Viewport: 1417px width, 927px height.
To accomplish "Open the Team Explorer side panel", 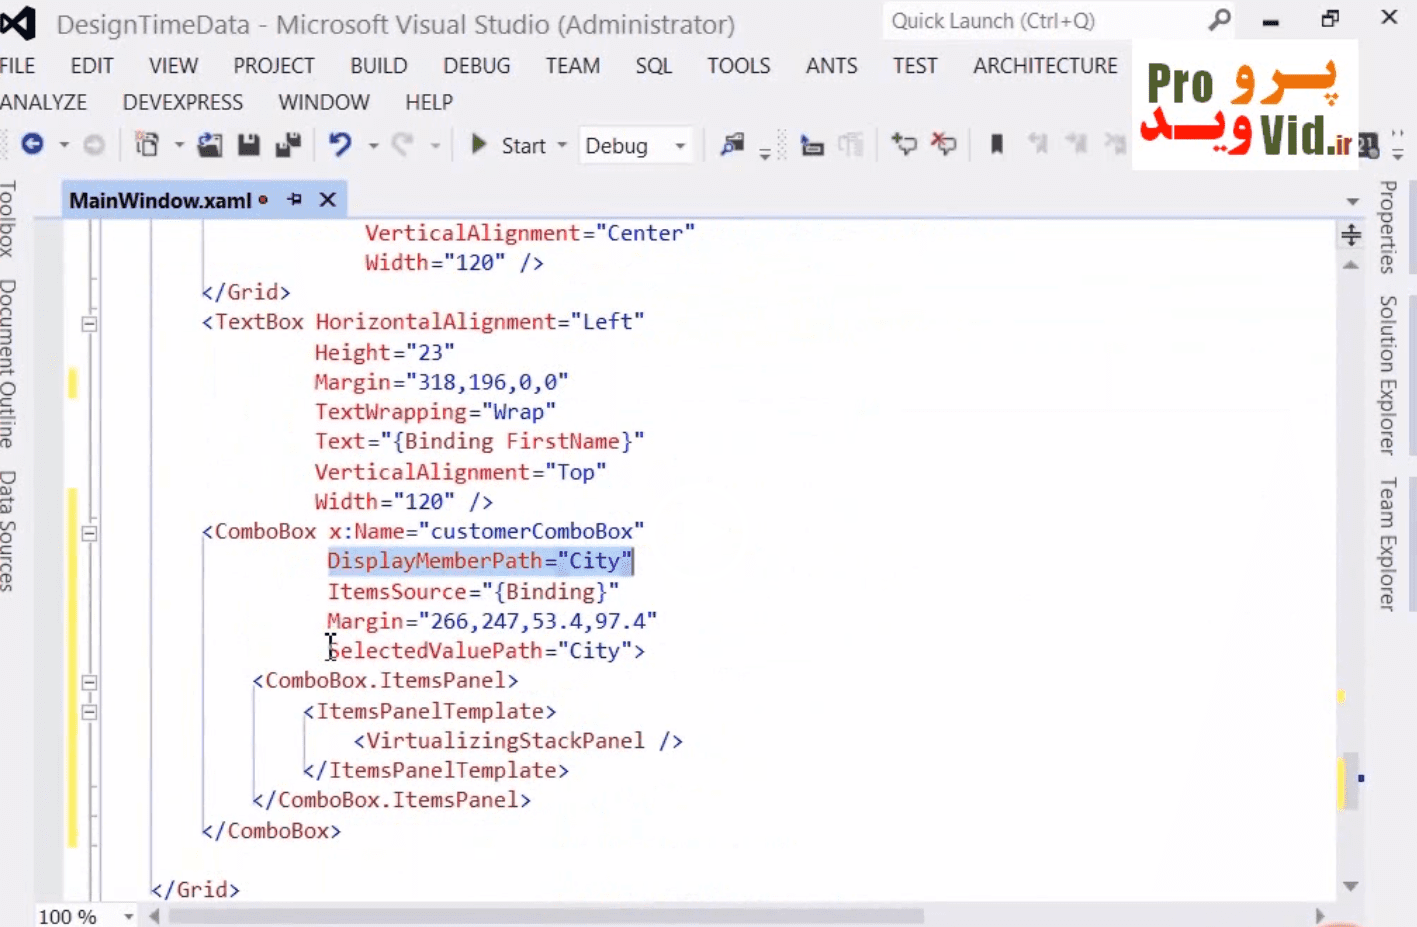I will (1388, 543).
